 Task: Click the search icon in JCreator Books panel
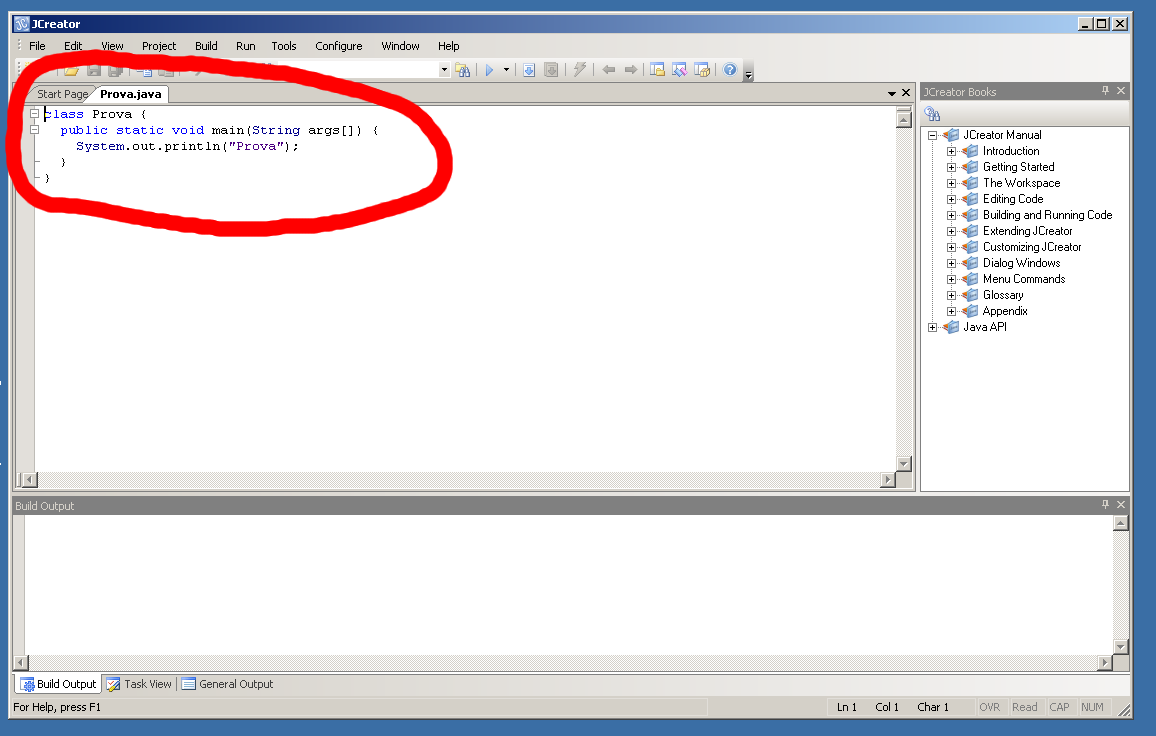(932, 114)
